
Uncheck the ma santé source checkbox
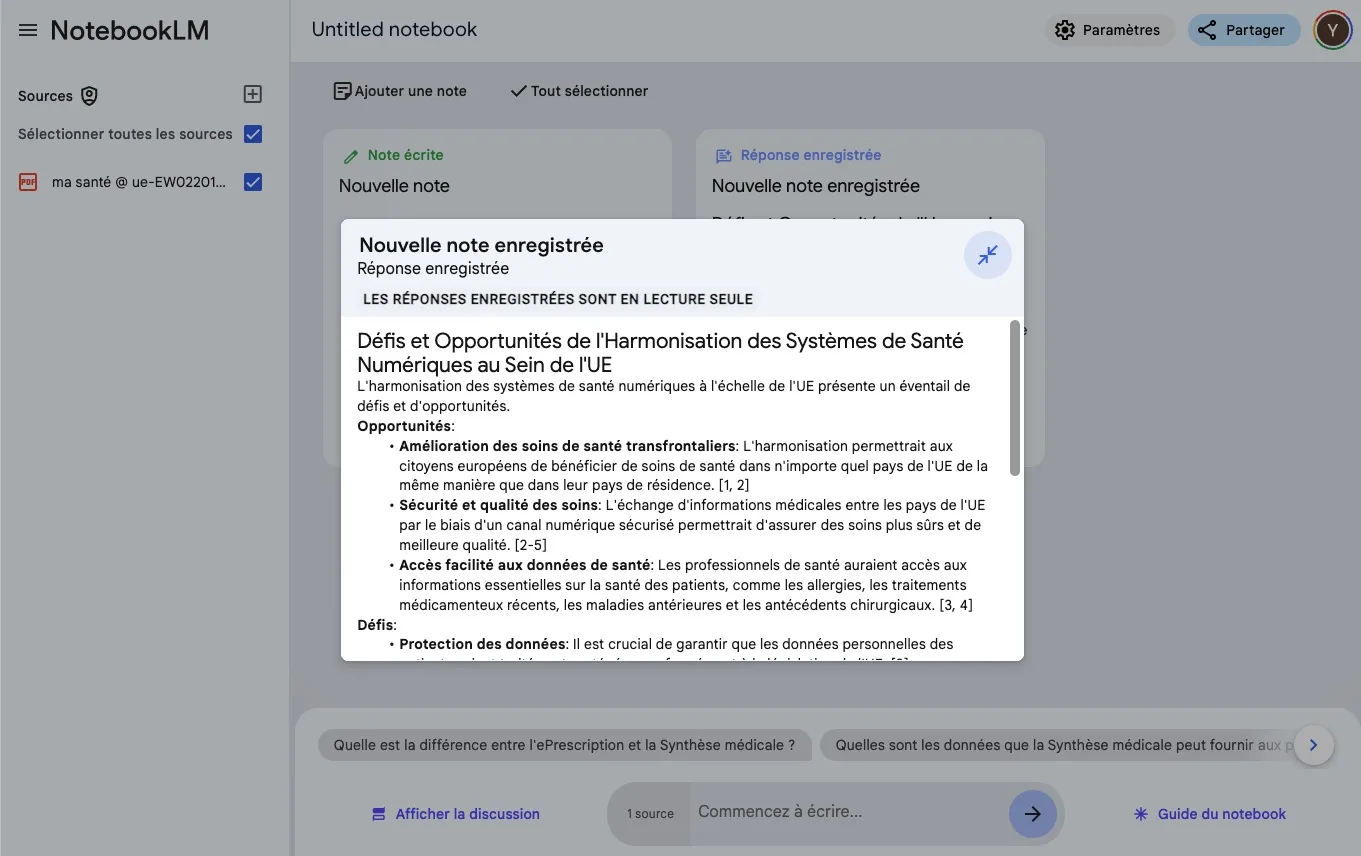click(253, 182)
